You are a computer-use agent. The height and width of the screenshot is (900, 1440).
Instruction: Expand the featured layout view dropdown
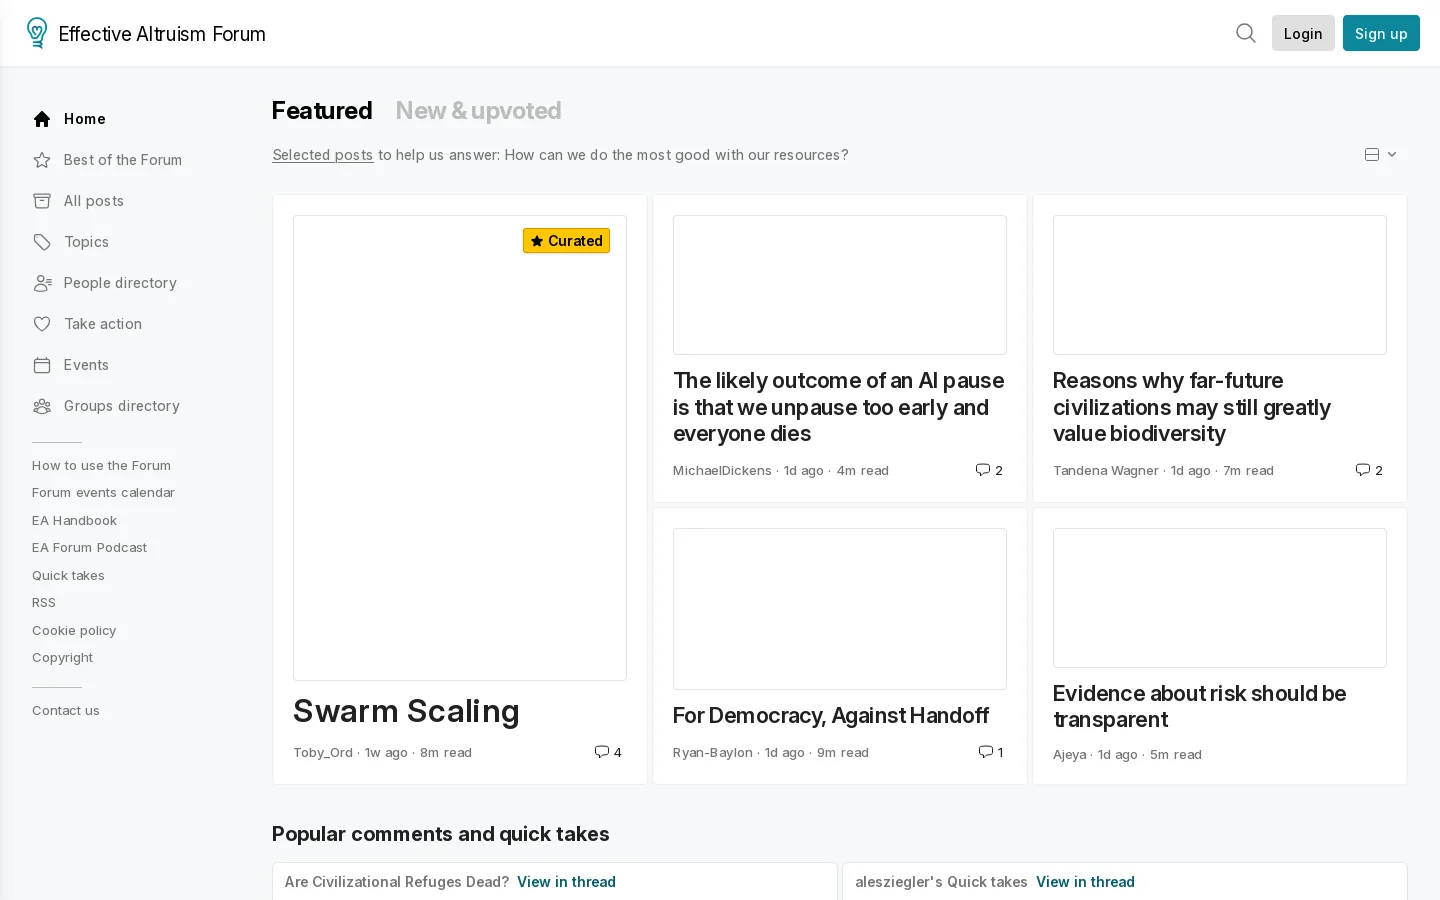click(1380, 155)
